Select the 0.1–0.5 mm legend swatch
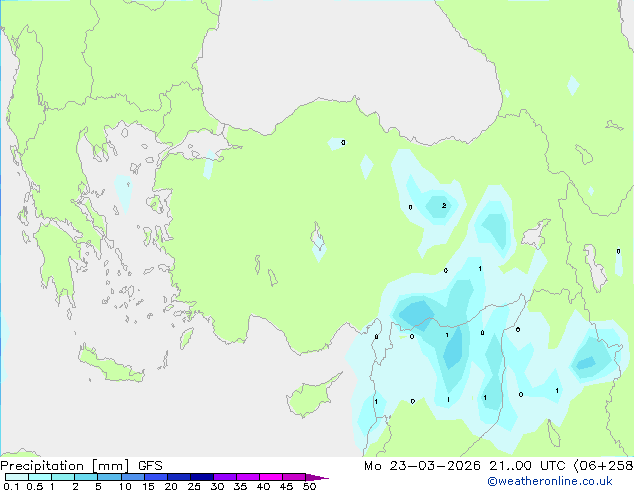Image resolution: width=634 pixels, height=490 pixels. [x=17, y=477]
